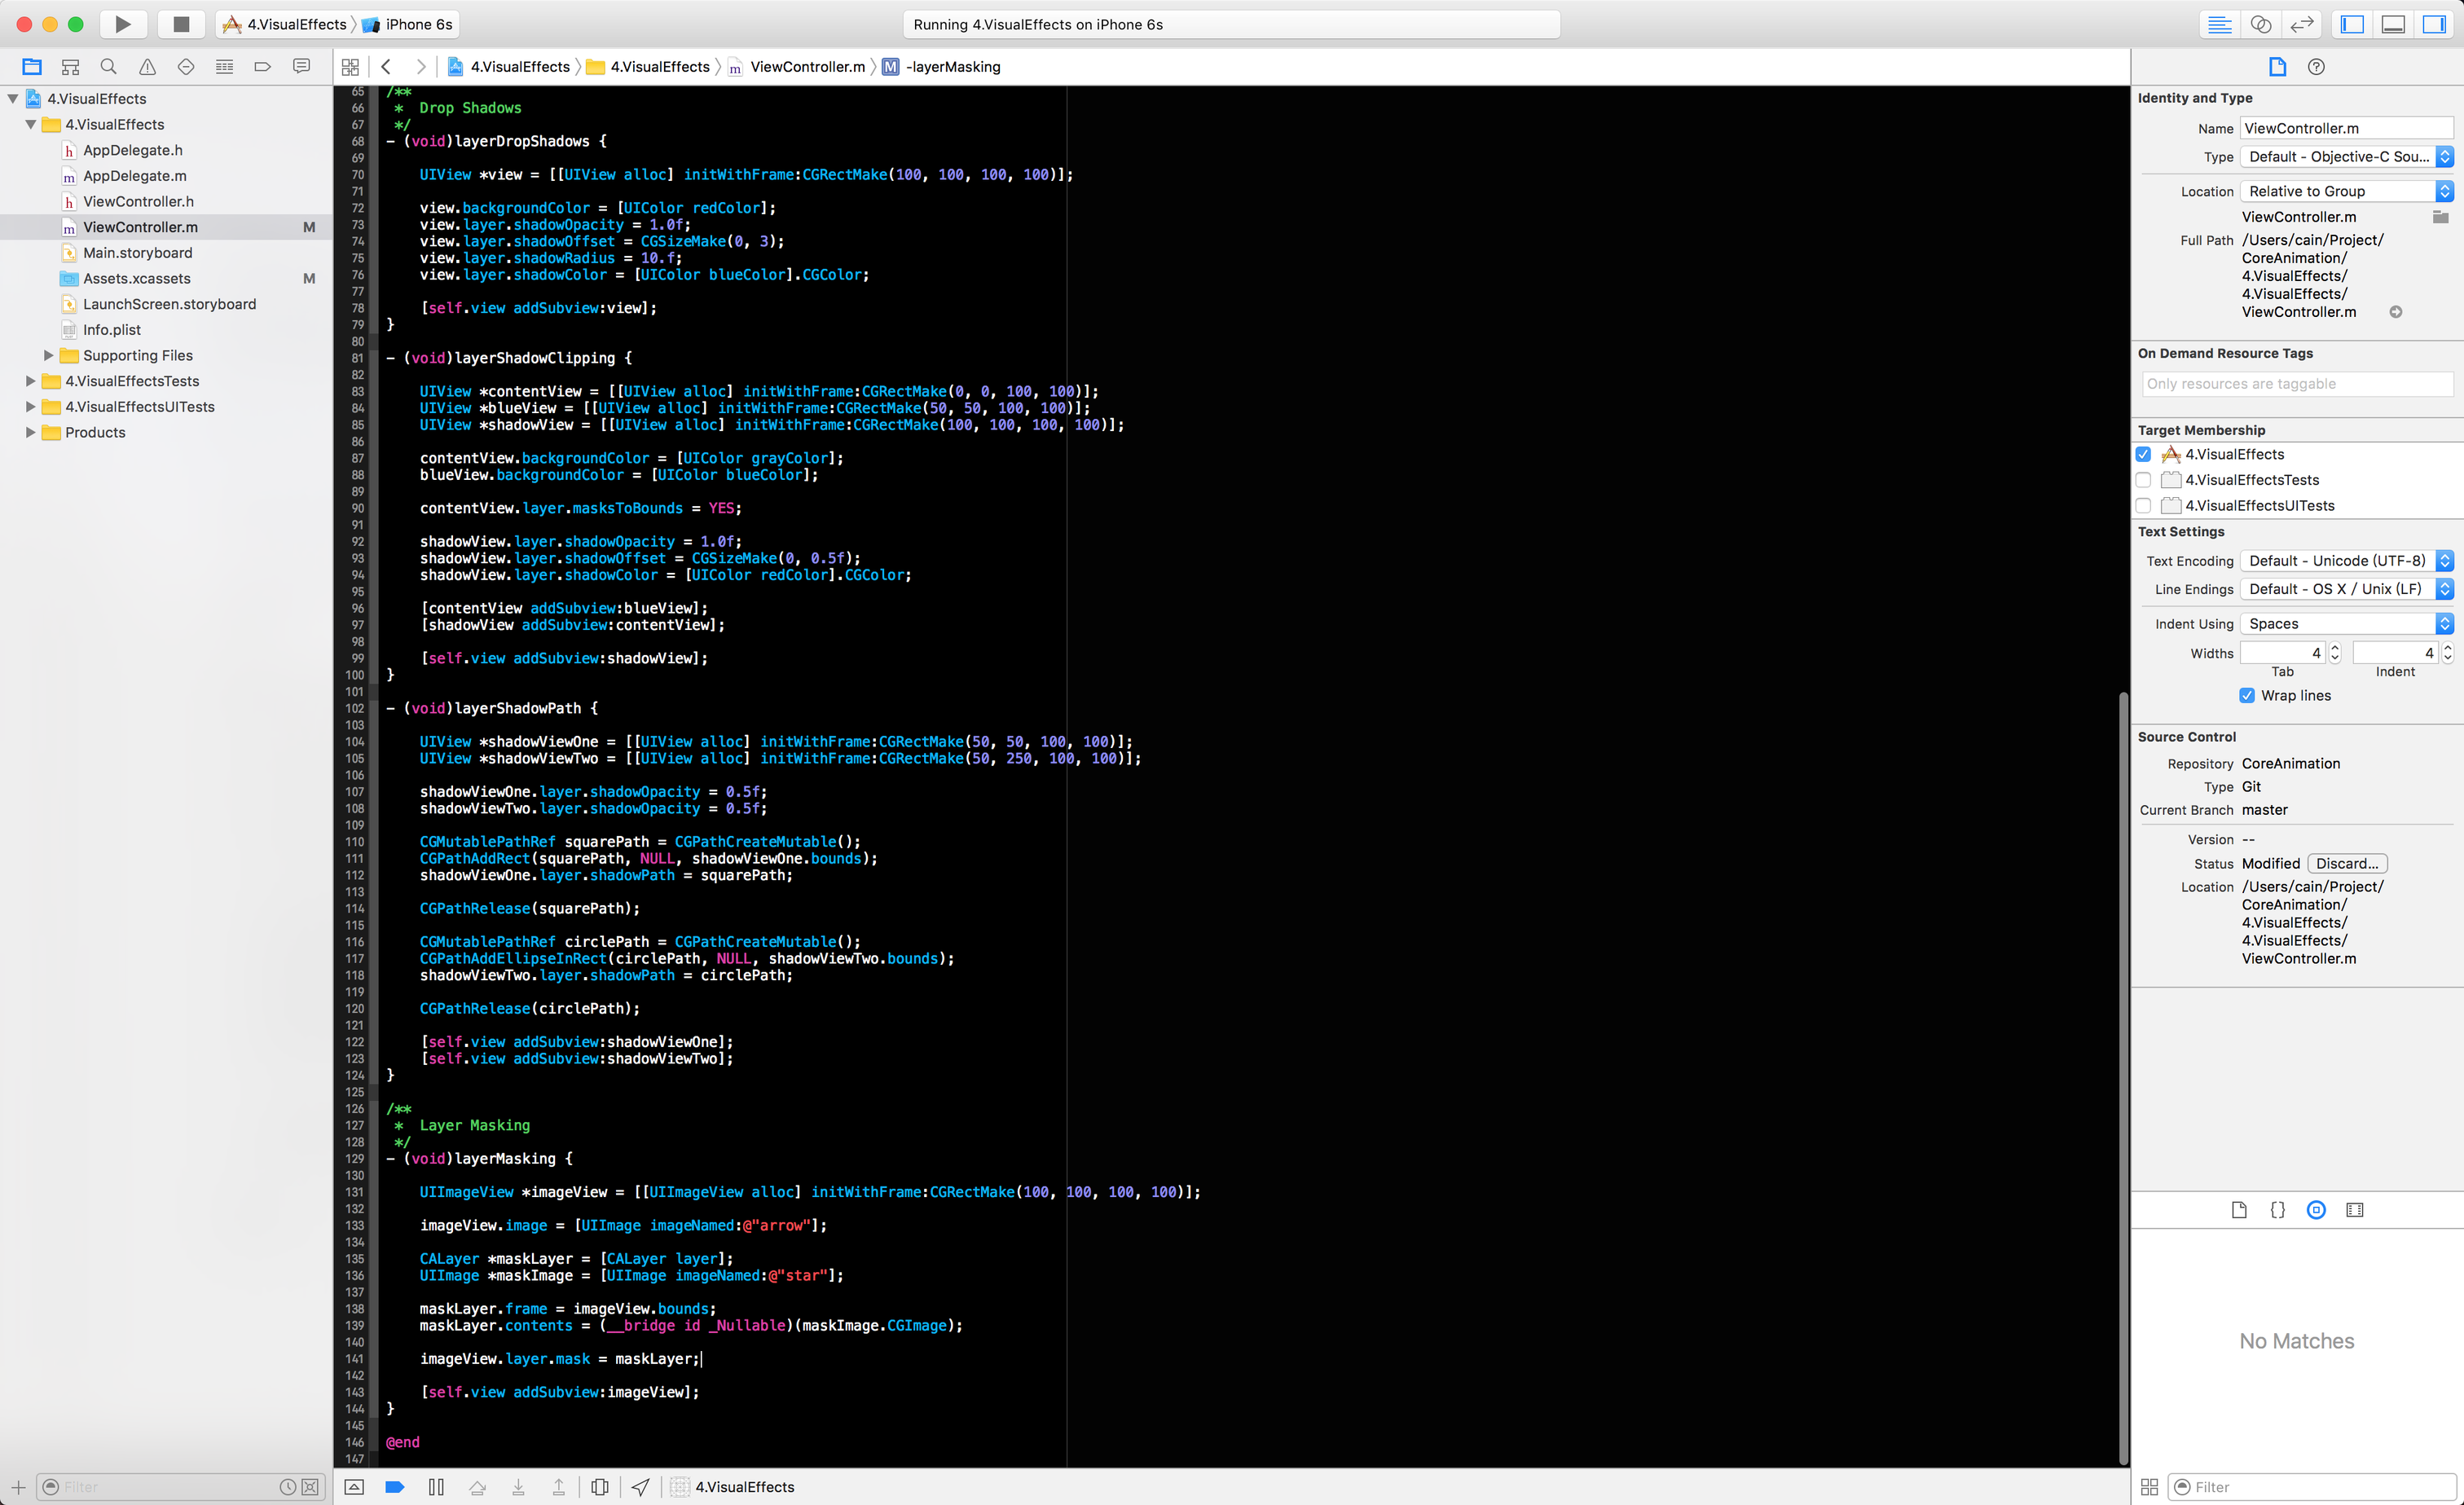
Task: Show the Issue navigator (warning triangle icon)
Action: coord(147,67)
